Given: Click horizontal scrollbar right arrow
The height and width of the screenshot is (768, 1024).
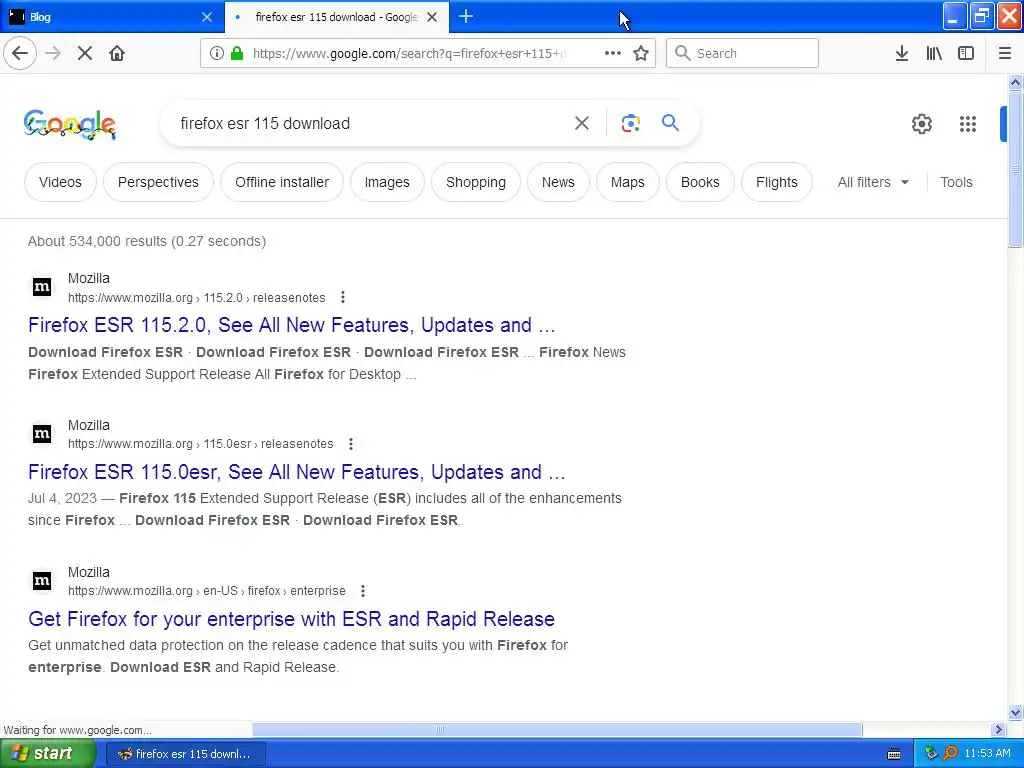Looking at the screenshot, I should [999, 729].
